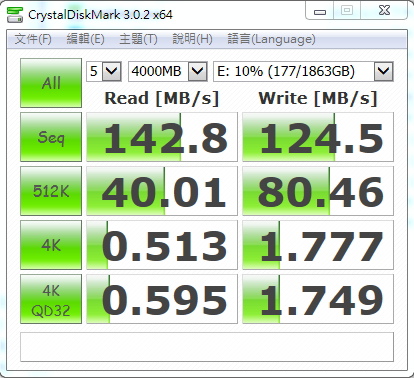Open the 編輯(E) menu
The width and height of the screenshot is (414, 378).
[x=85, y=39]
